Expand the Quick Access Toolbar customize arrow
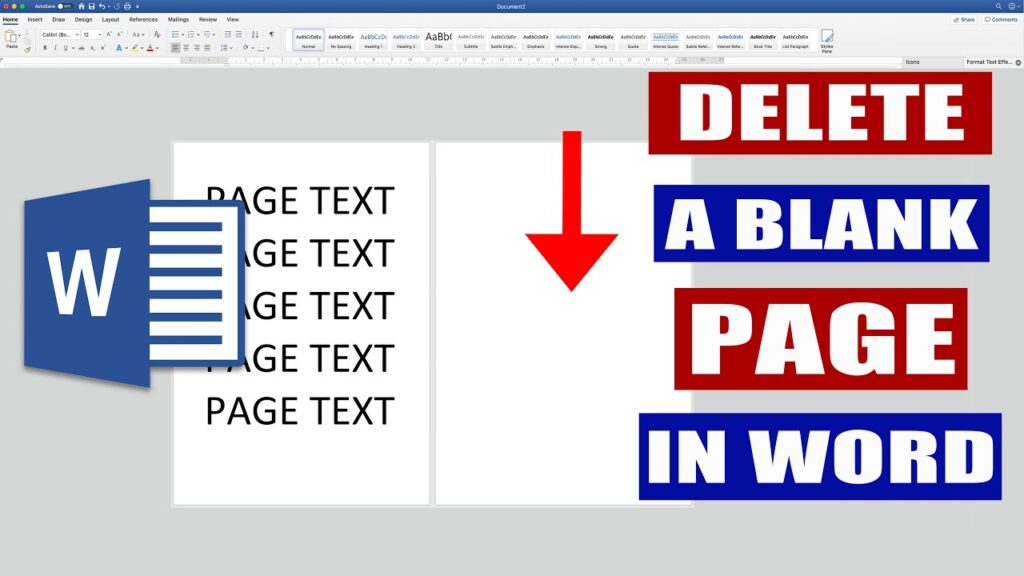The height and width of the screenshot is (576, 1024). (x=137, y=7)
